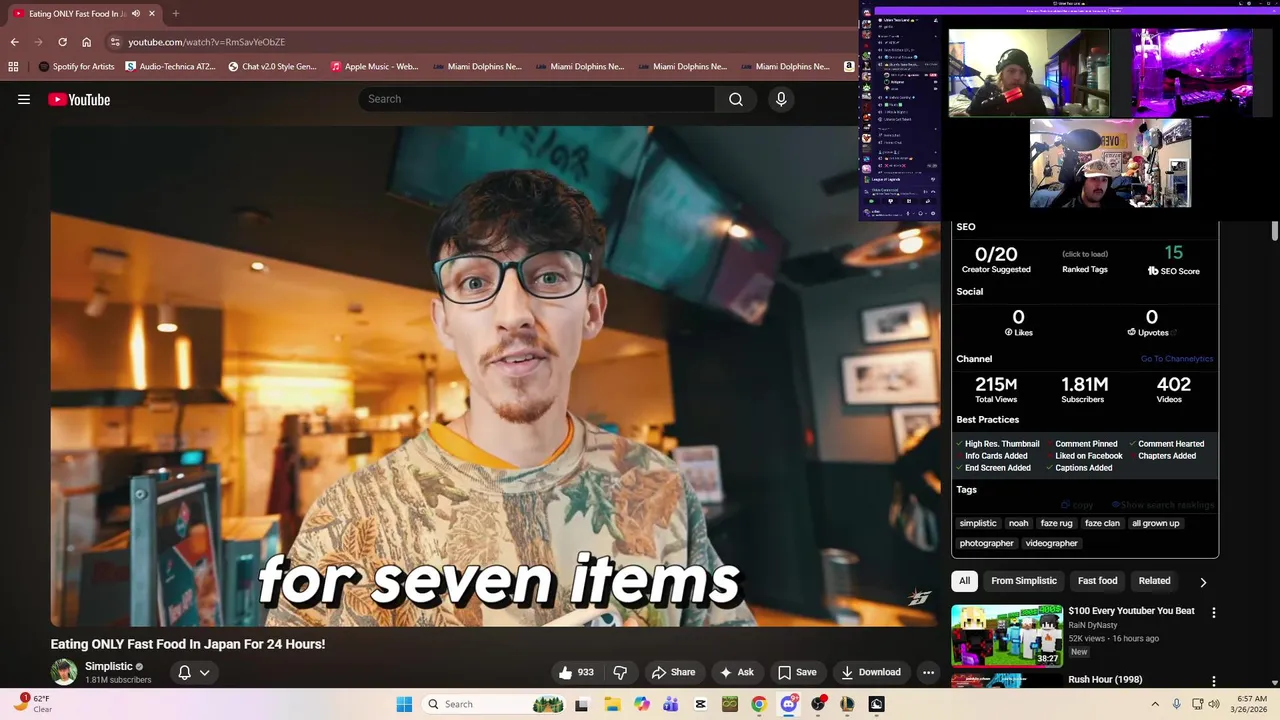This screenshot has height=720, width=1280.
Task: Close the Eating ONLY Fast Food tab
Action: (x=152, y=14)
